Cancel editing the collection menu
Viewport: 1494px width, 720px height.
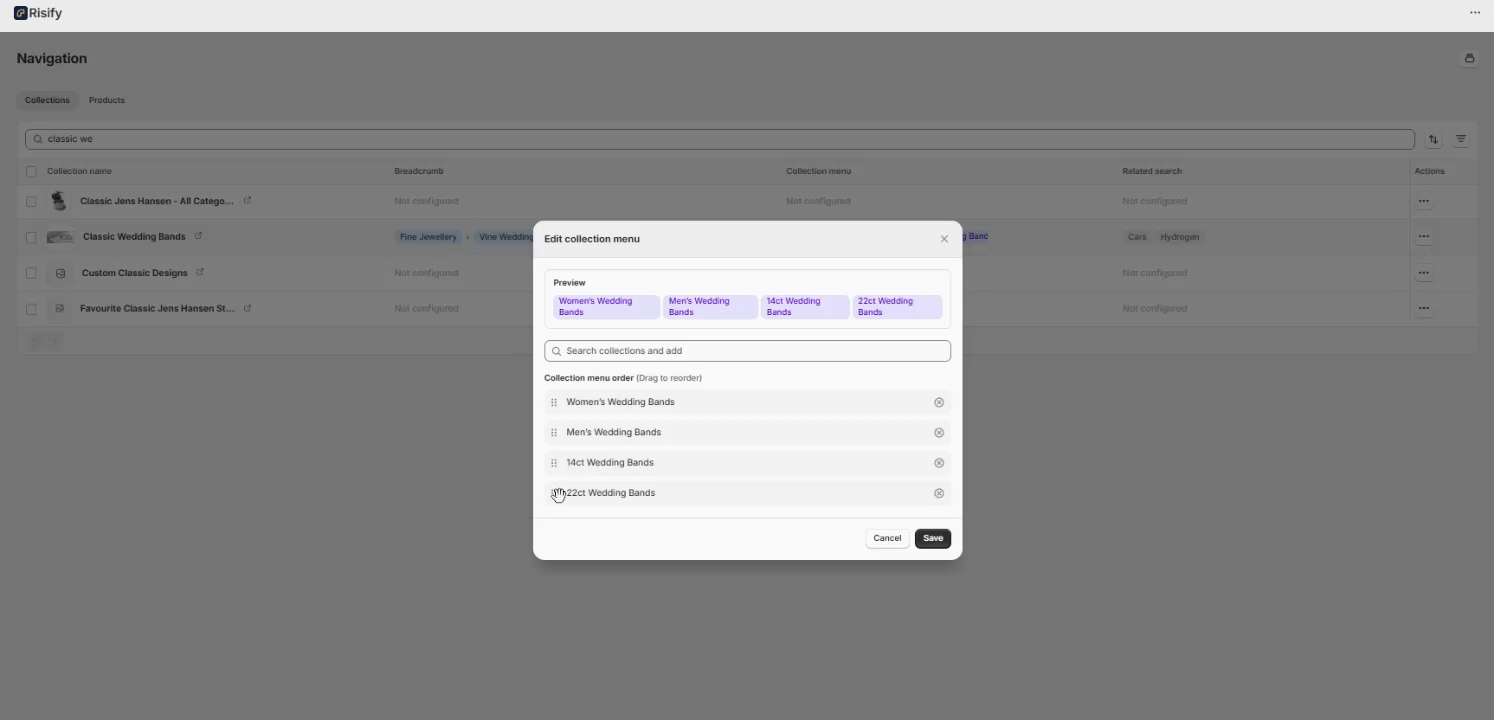coord(886,538)
